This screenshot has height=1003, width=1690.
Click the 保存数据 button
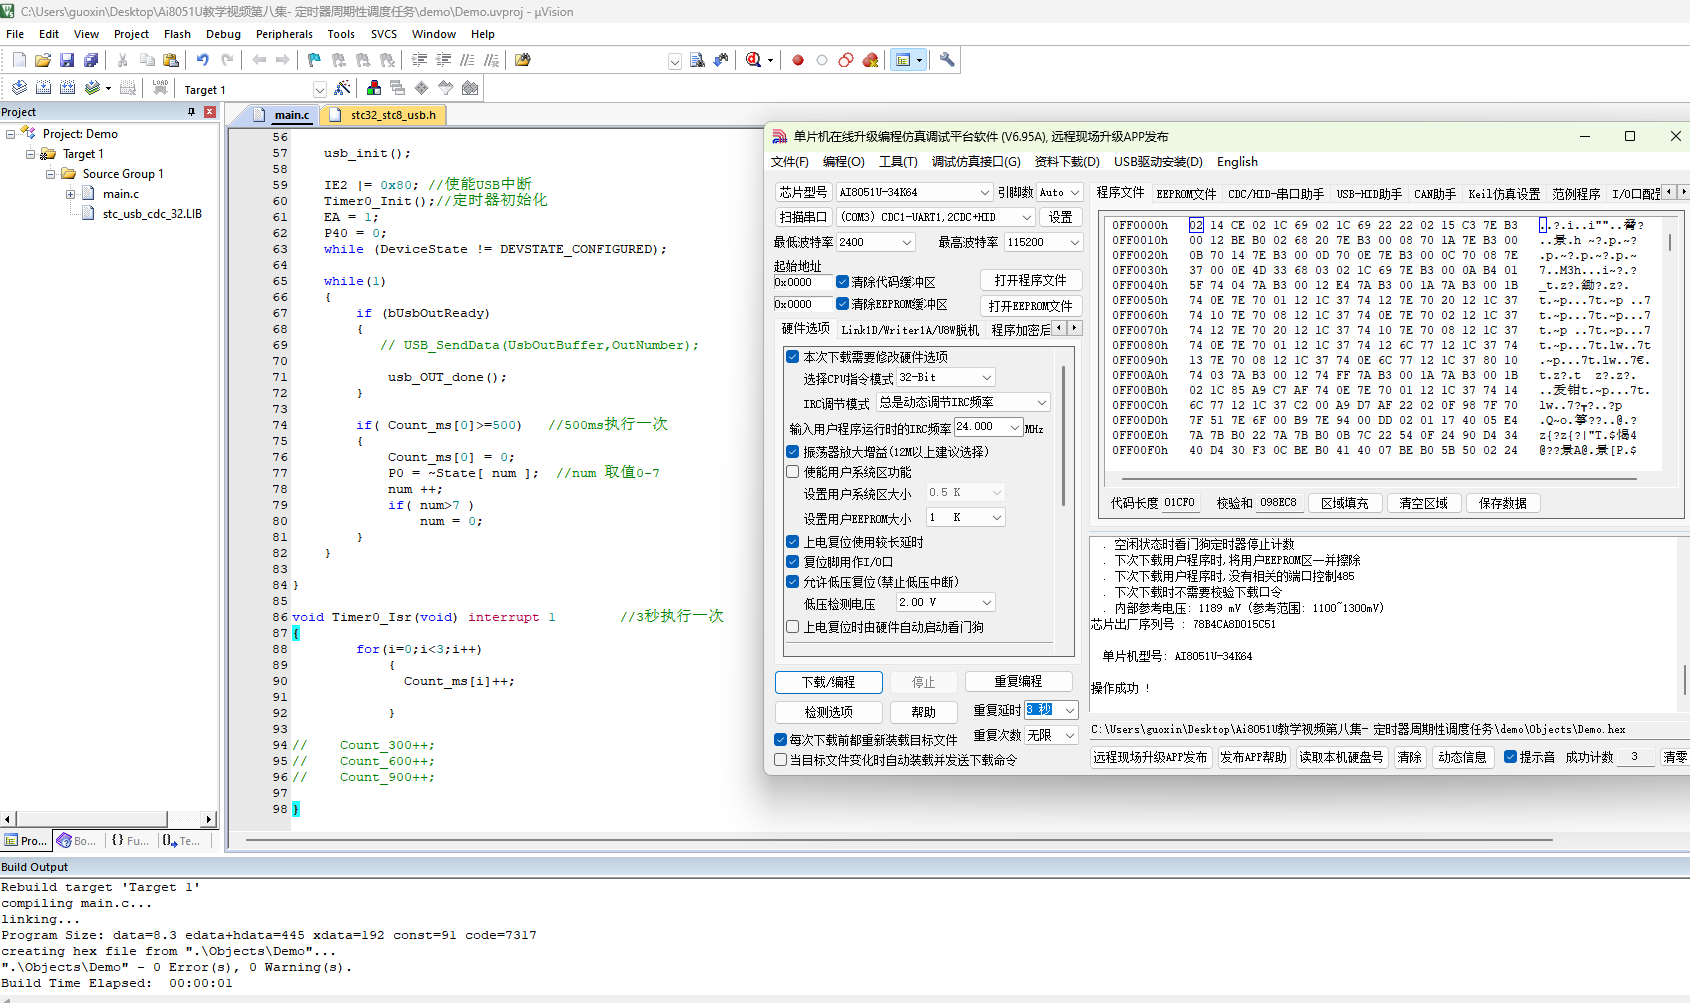point(1502,503)
